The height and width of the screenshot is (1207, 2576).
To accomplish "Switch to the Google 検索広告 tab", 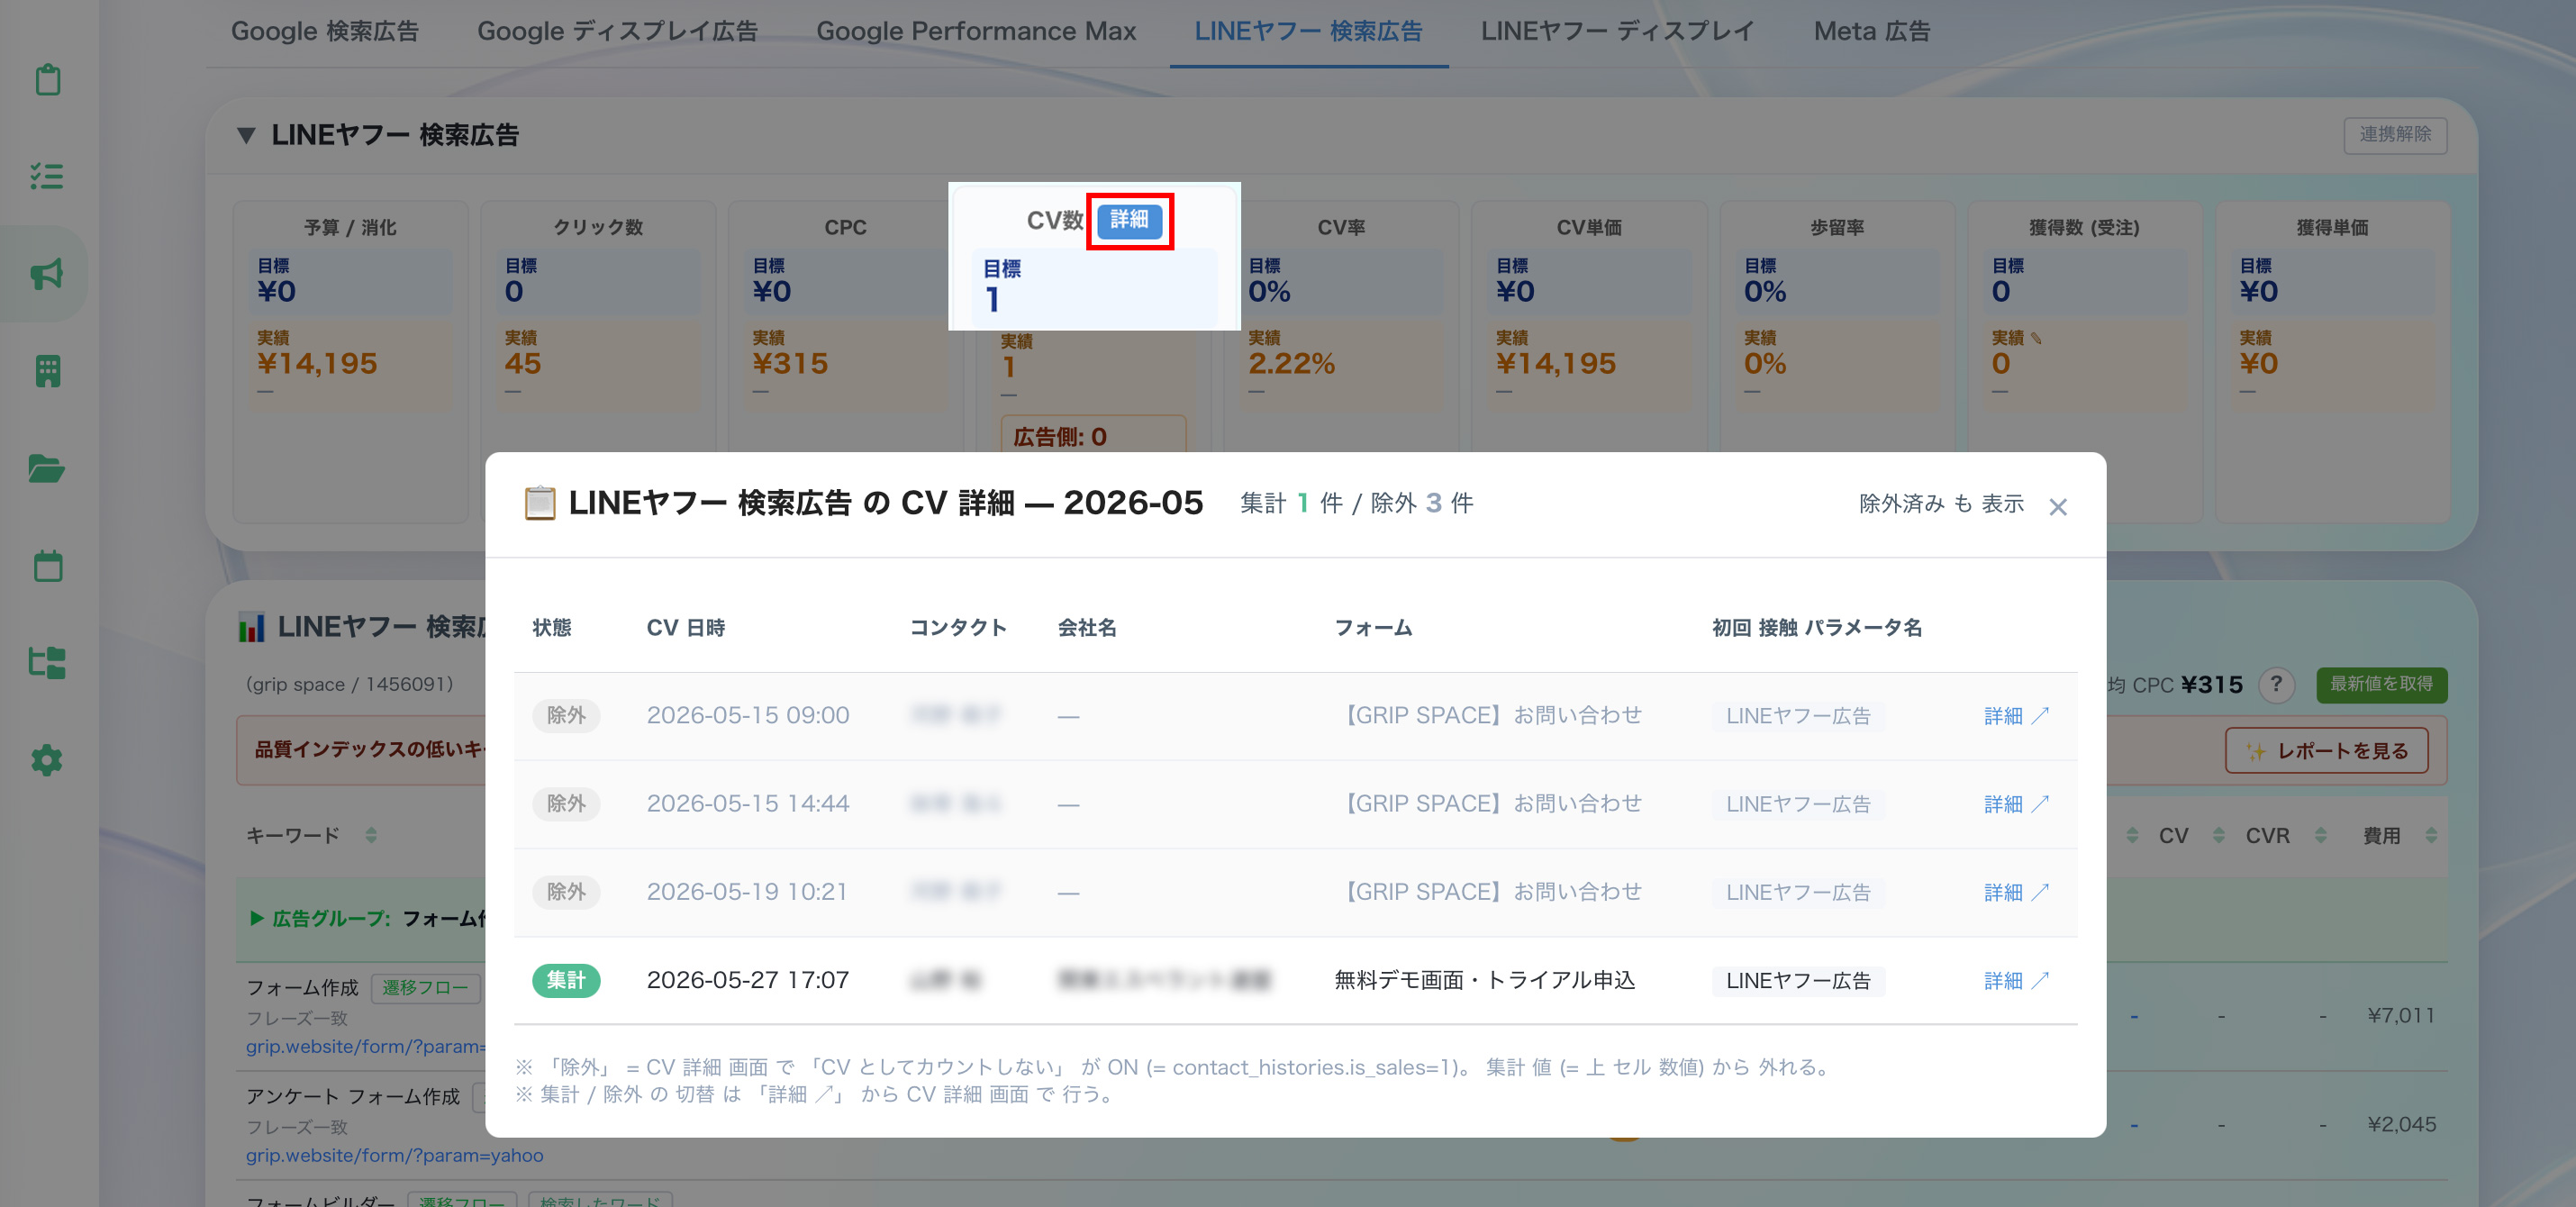I will (x=325, y=31).
